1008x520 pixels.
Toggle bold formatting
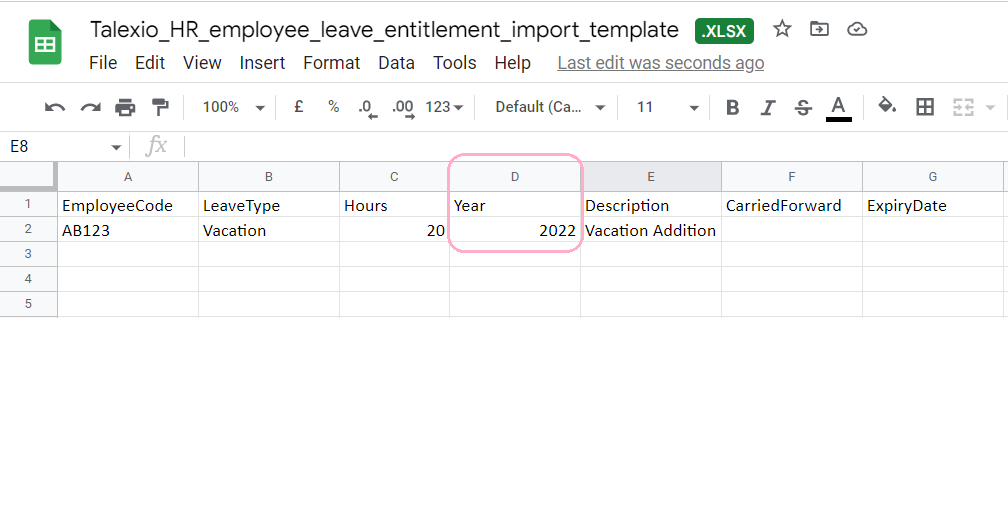[x=732, y=107]
